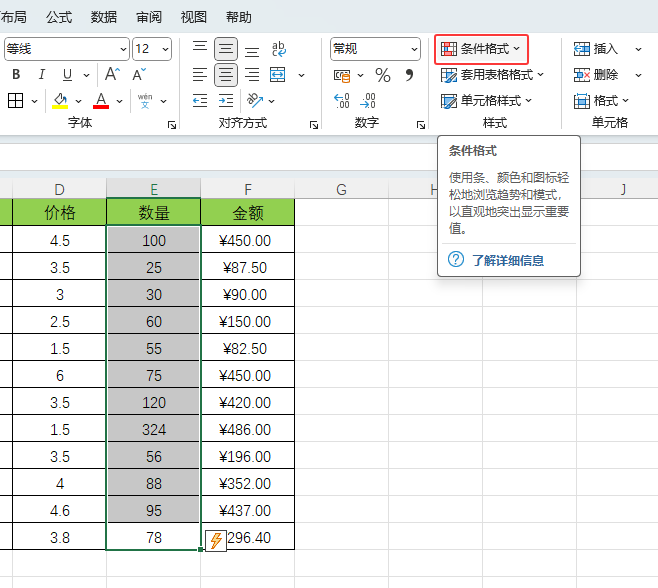Select column E header
Screen dimensions: 658x588
click(x=154, y=189)
